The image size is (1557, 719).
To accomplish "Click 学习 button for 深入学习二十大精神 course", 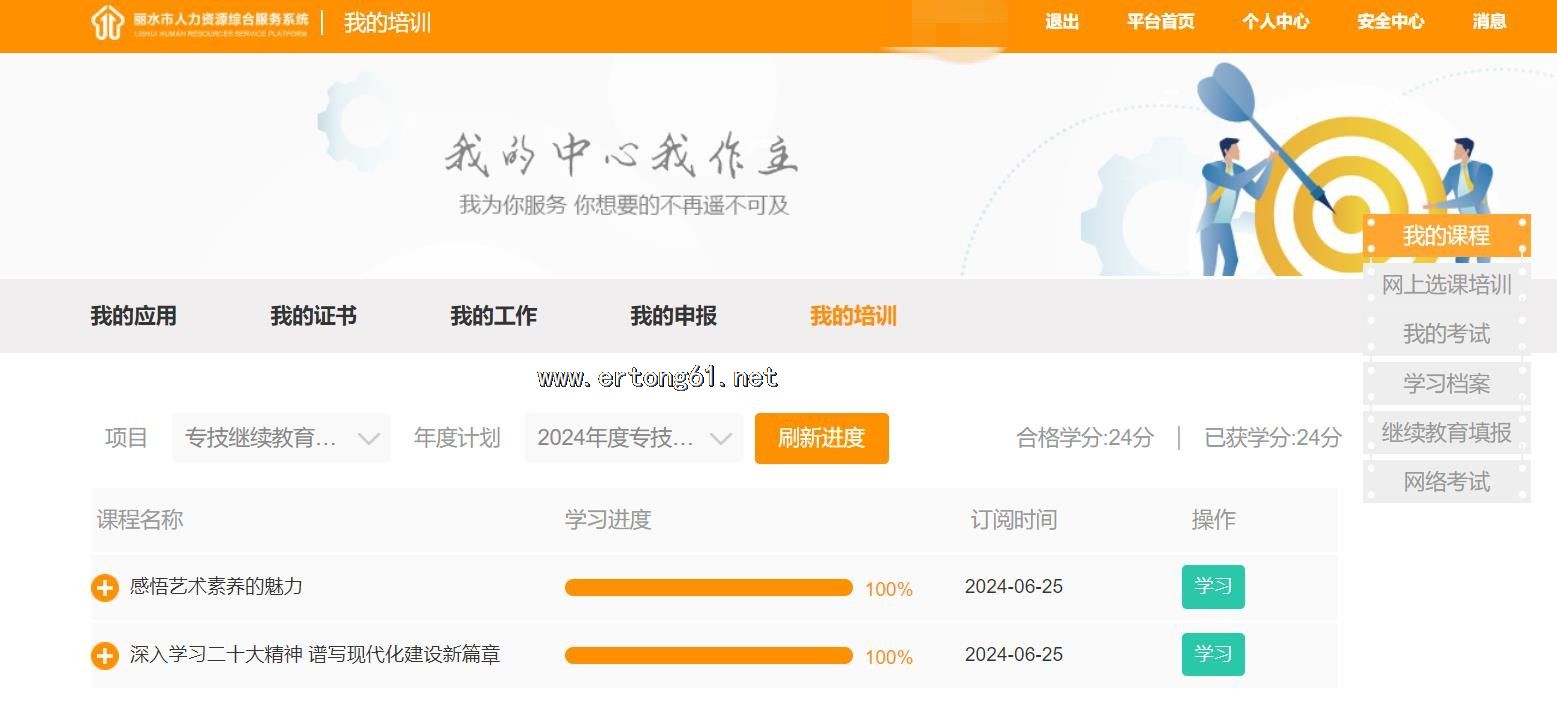I will coord(1212,655).
